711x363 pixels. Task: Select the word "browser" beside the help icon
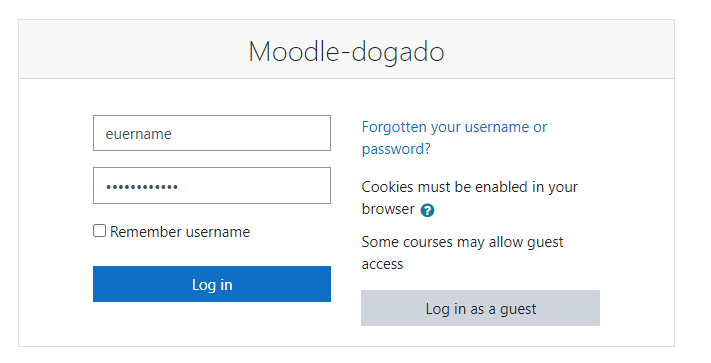388,209
